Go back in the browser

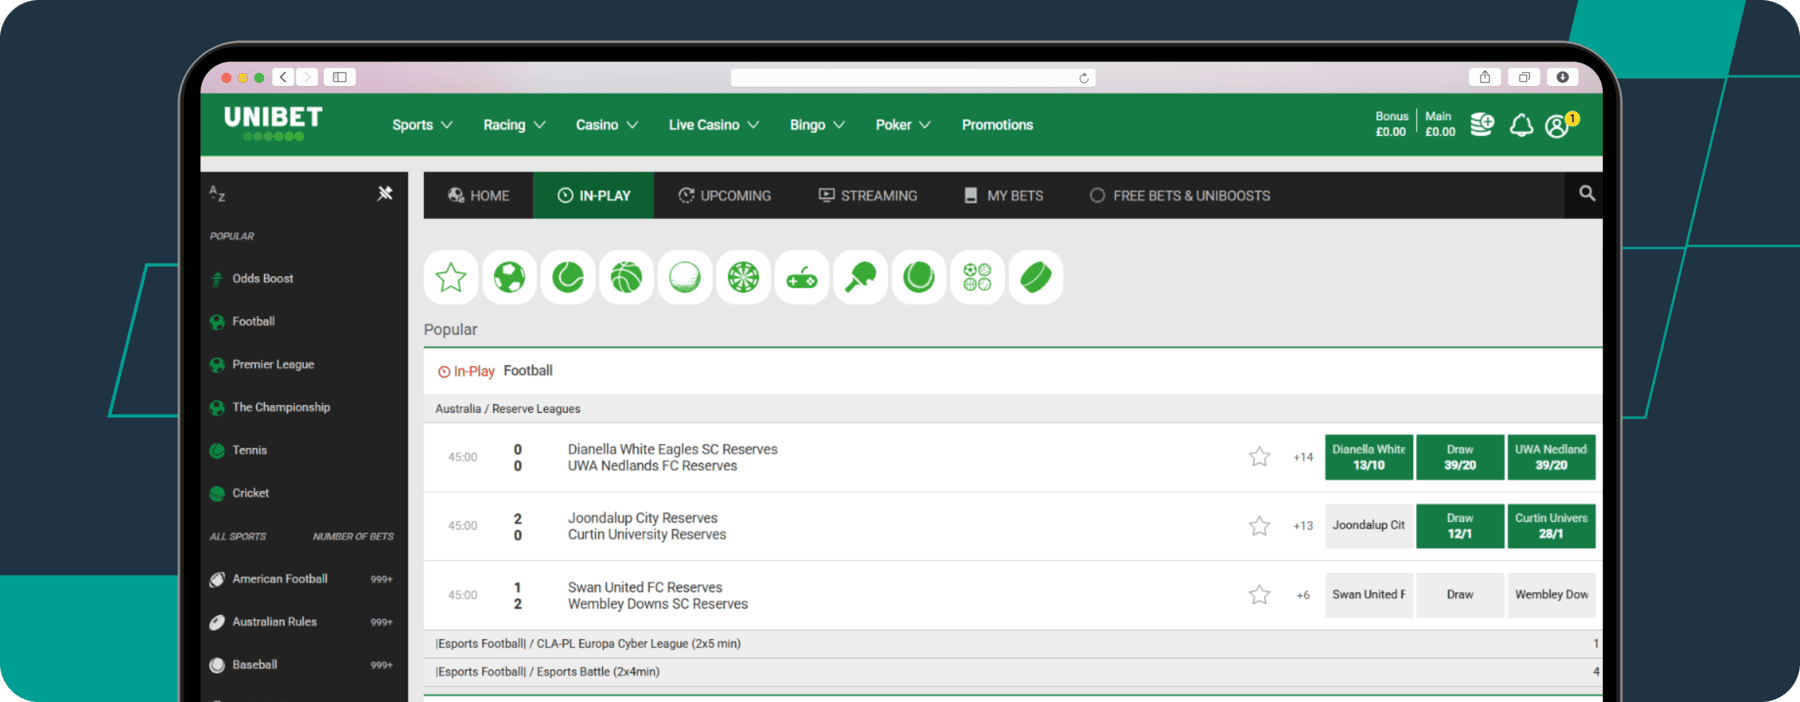(284, 77)
